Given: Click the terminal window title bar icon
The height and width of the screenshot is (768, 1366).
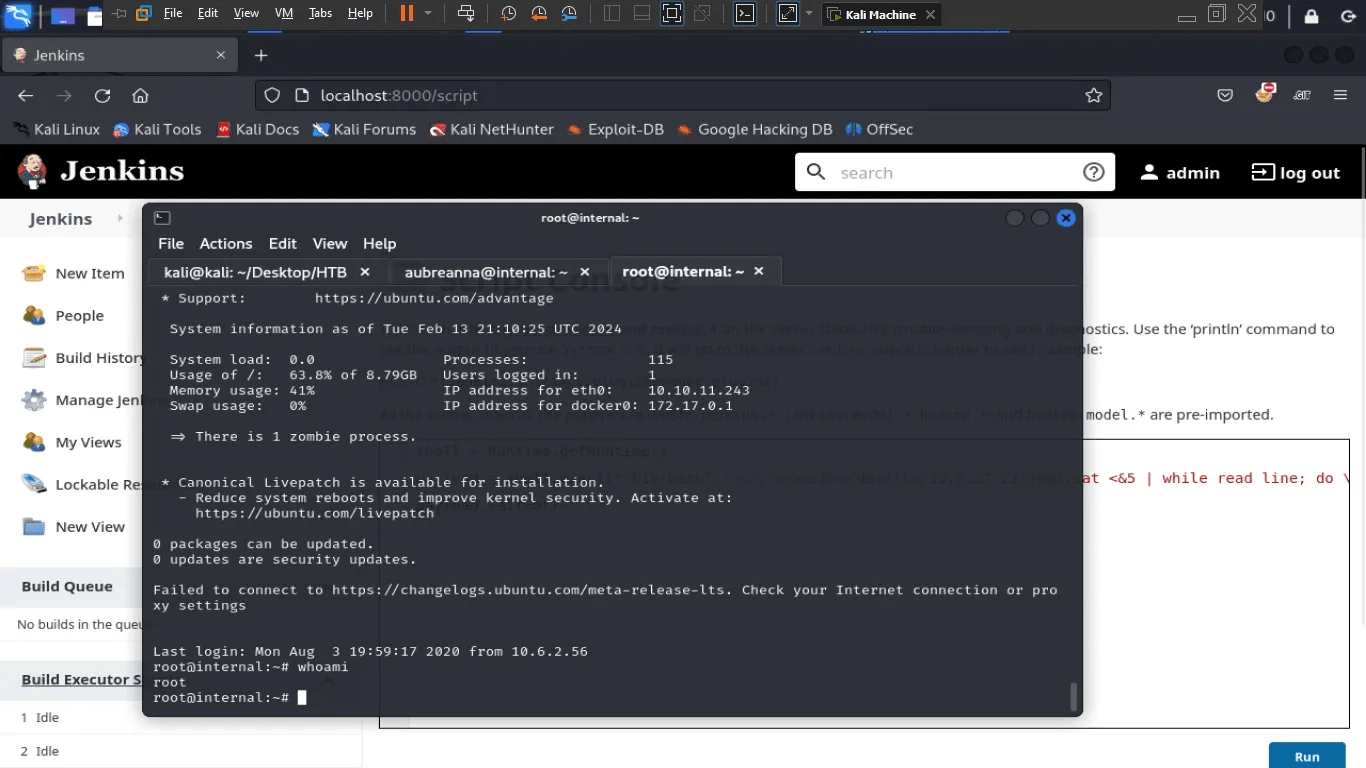Looking at the screenshot, I should tap(162, 217).
